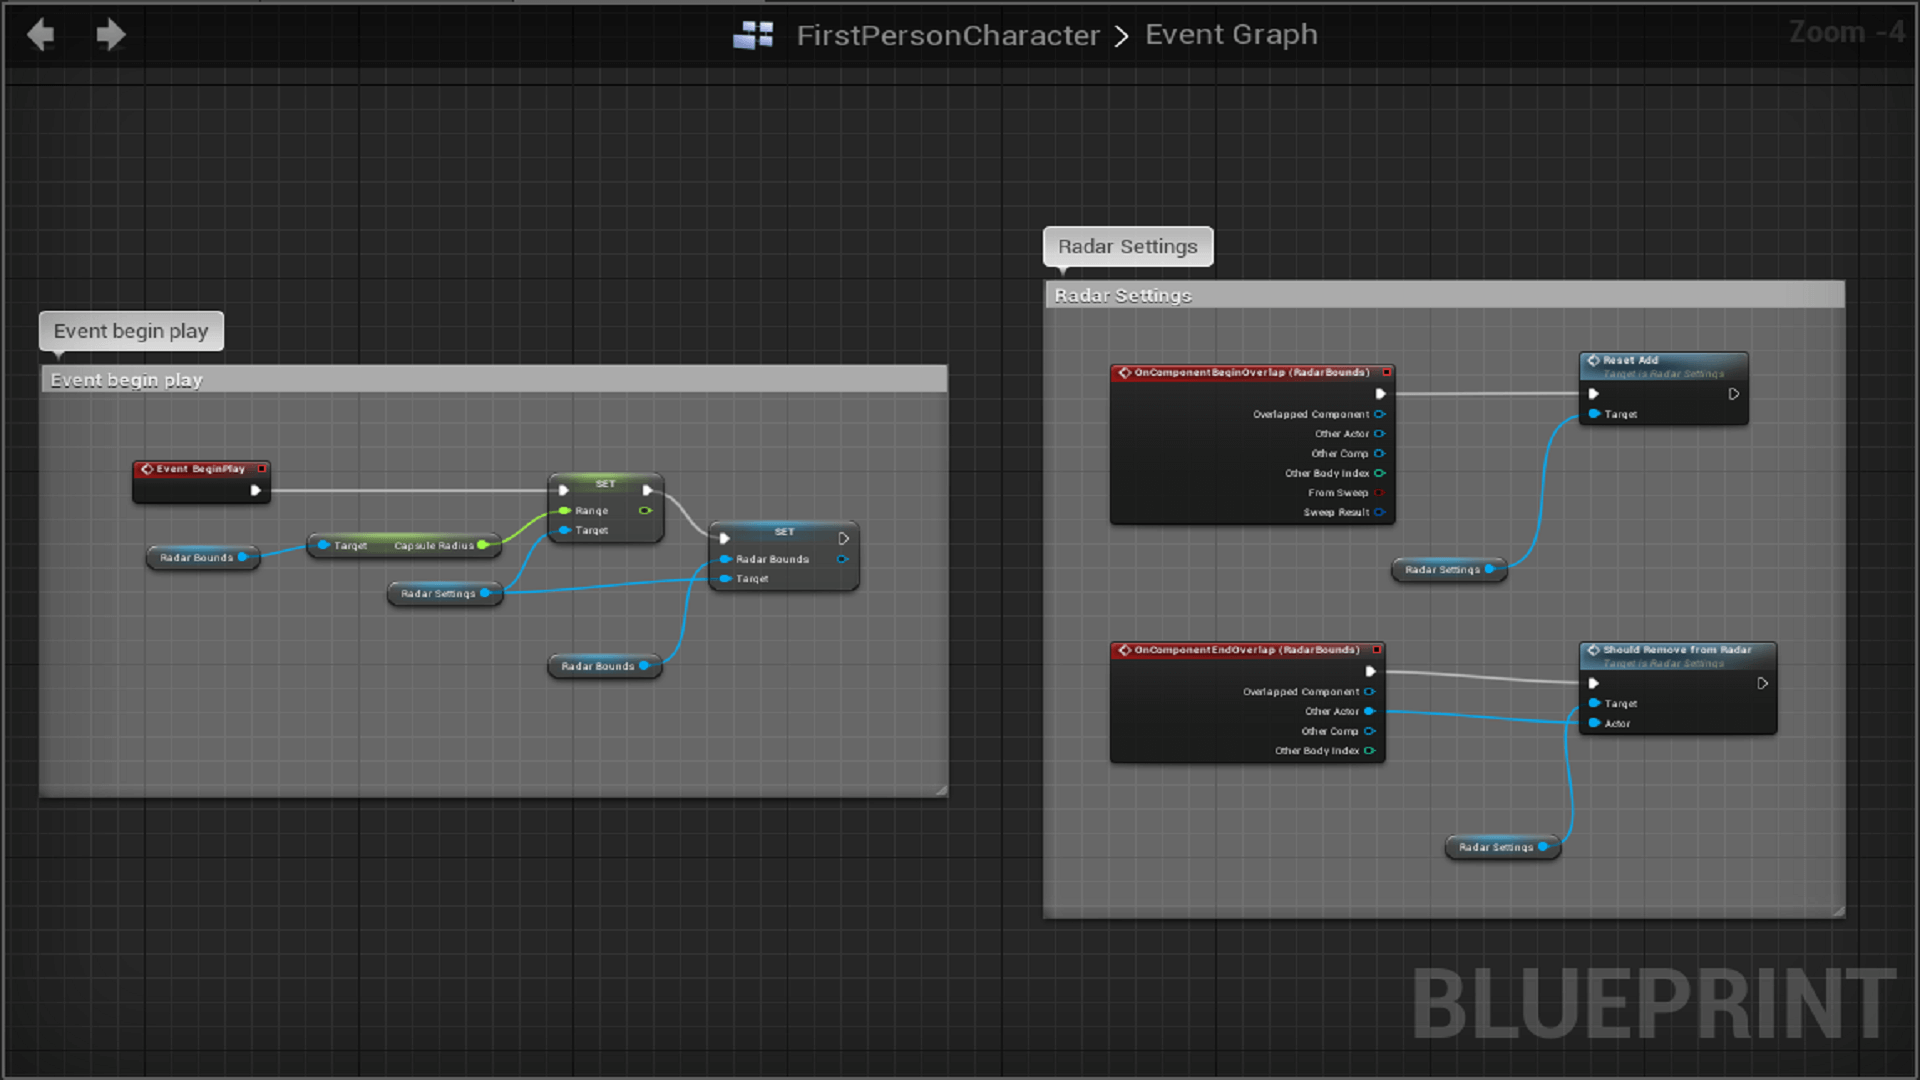Select the 'Radar Settings' comment bubble

[x=1127, y=246]
